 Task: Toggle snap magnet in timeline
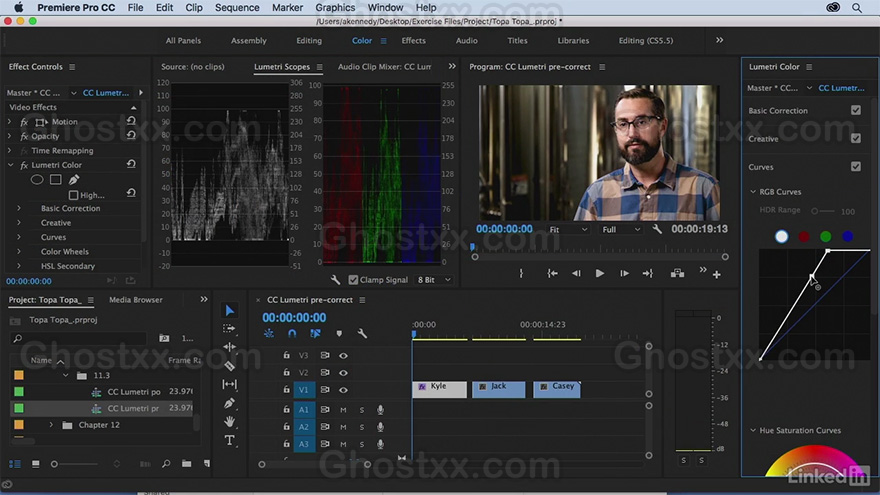(x=292, y=333)
